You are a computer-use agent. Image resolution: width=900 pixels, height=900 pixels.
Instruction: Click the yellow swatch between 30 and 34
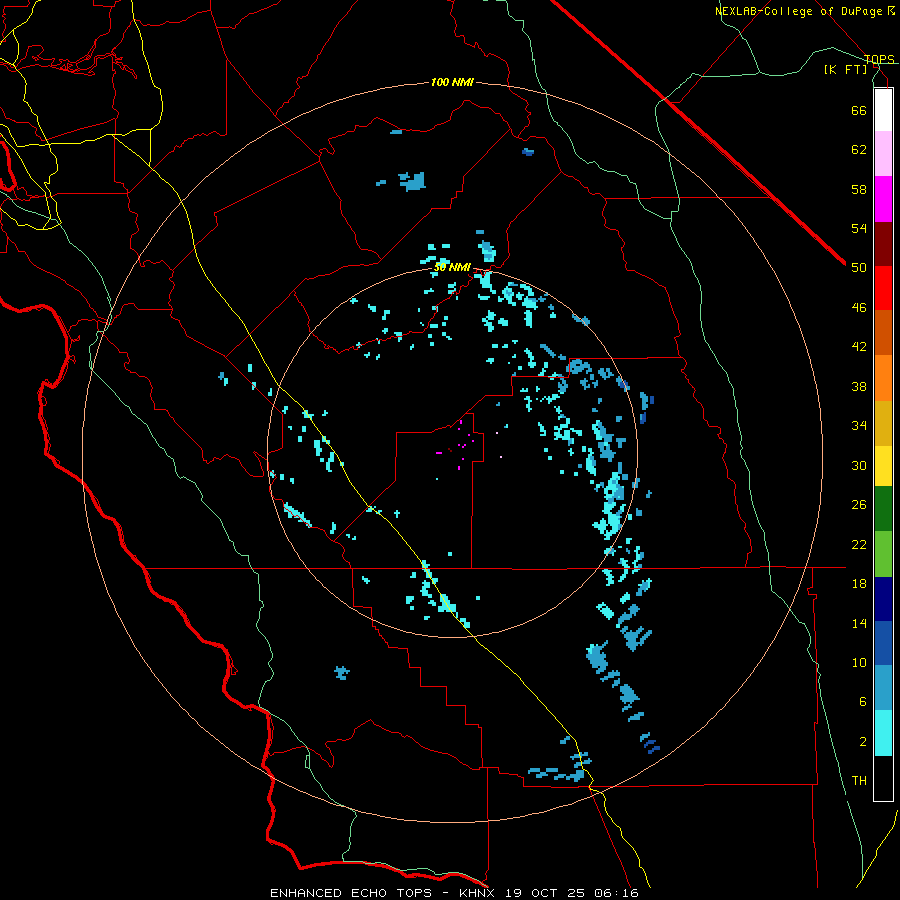click(883, 466)
